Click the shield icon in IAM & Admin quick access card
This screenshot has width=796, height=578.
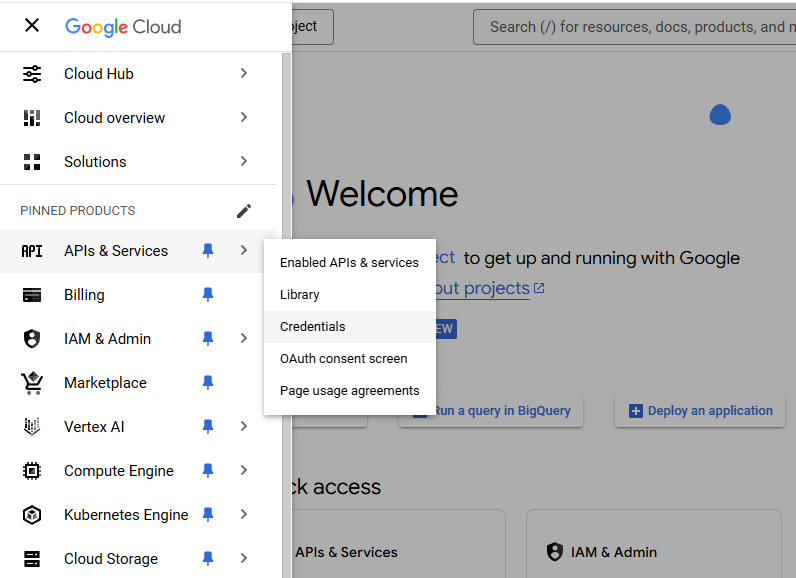pyautogui.click(x=555, y=552)
